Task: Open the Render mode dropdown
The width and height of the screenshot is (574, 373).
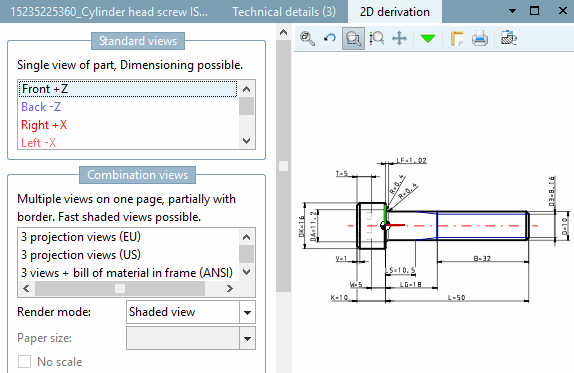Action: (247, 312)
